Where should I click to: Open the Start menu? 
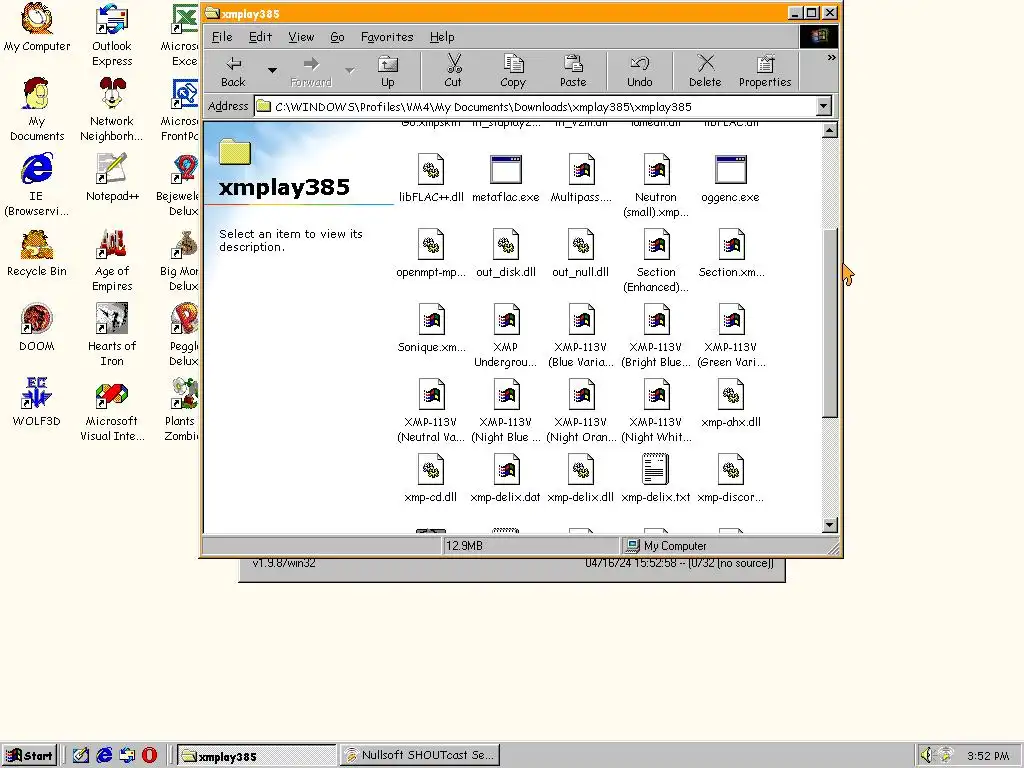pyautogui.click(x=29, y=756)
